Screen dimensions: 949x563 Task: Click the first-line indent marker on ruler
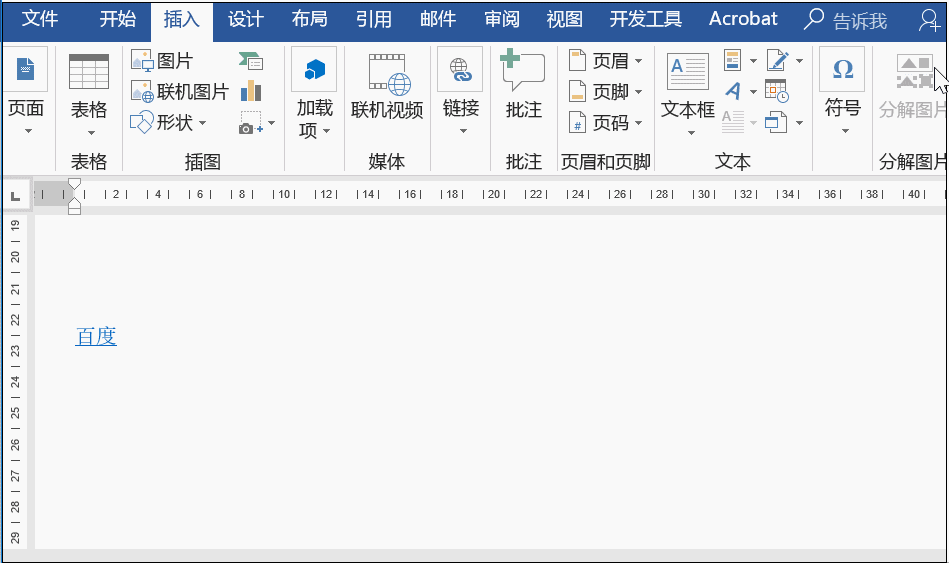(x=74, y=184)
